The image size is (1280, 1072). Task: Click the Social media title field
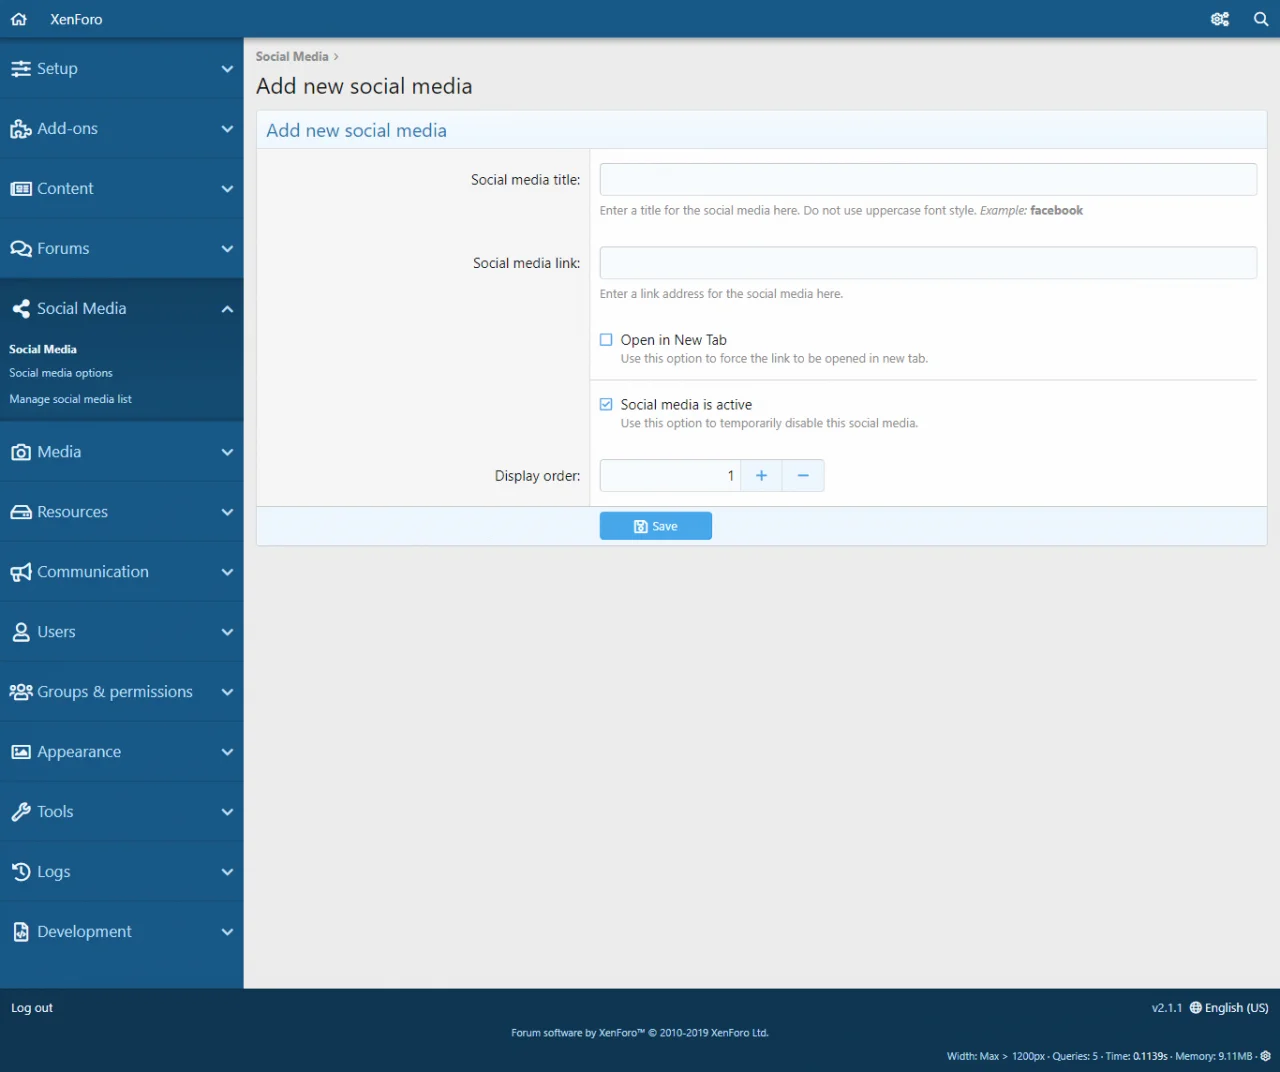927,180
